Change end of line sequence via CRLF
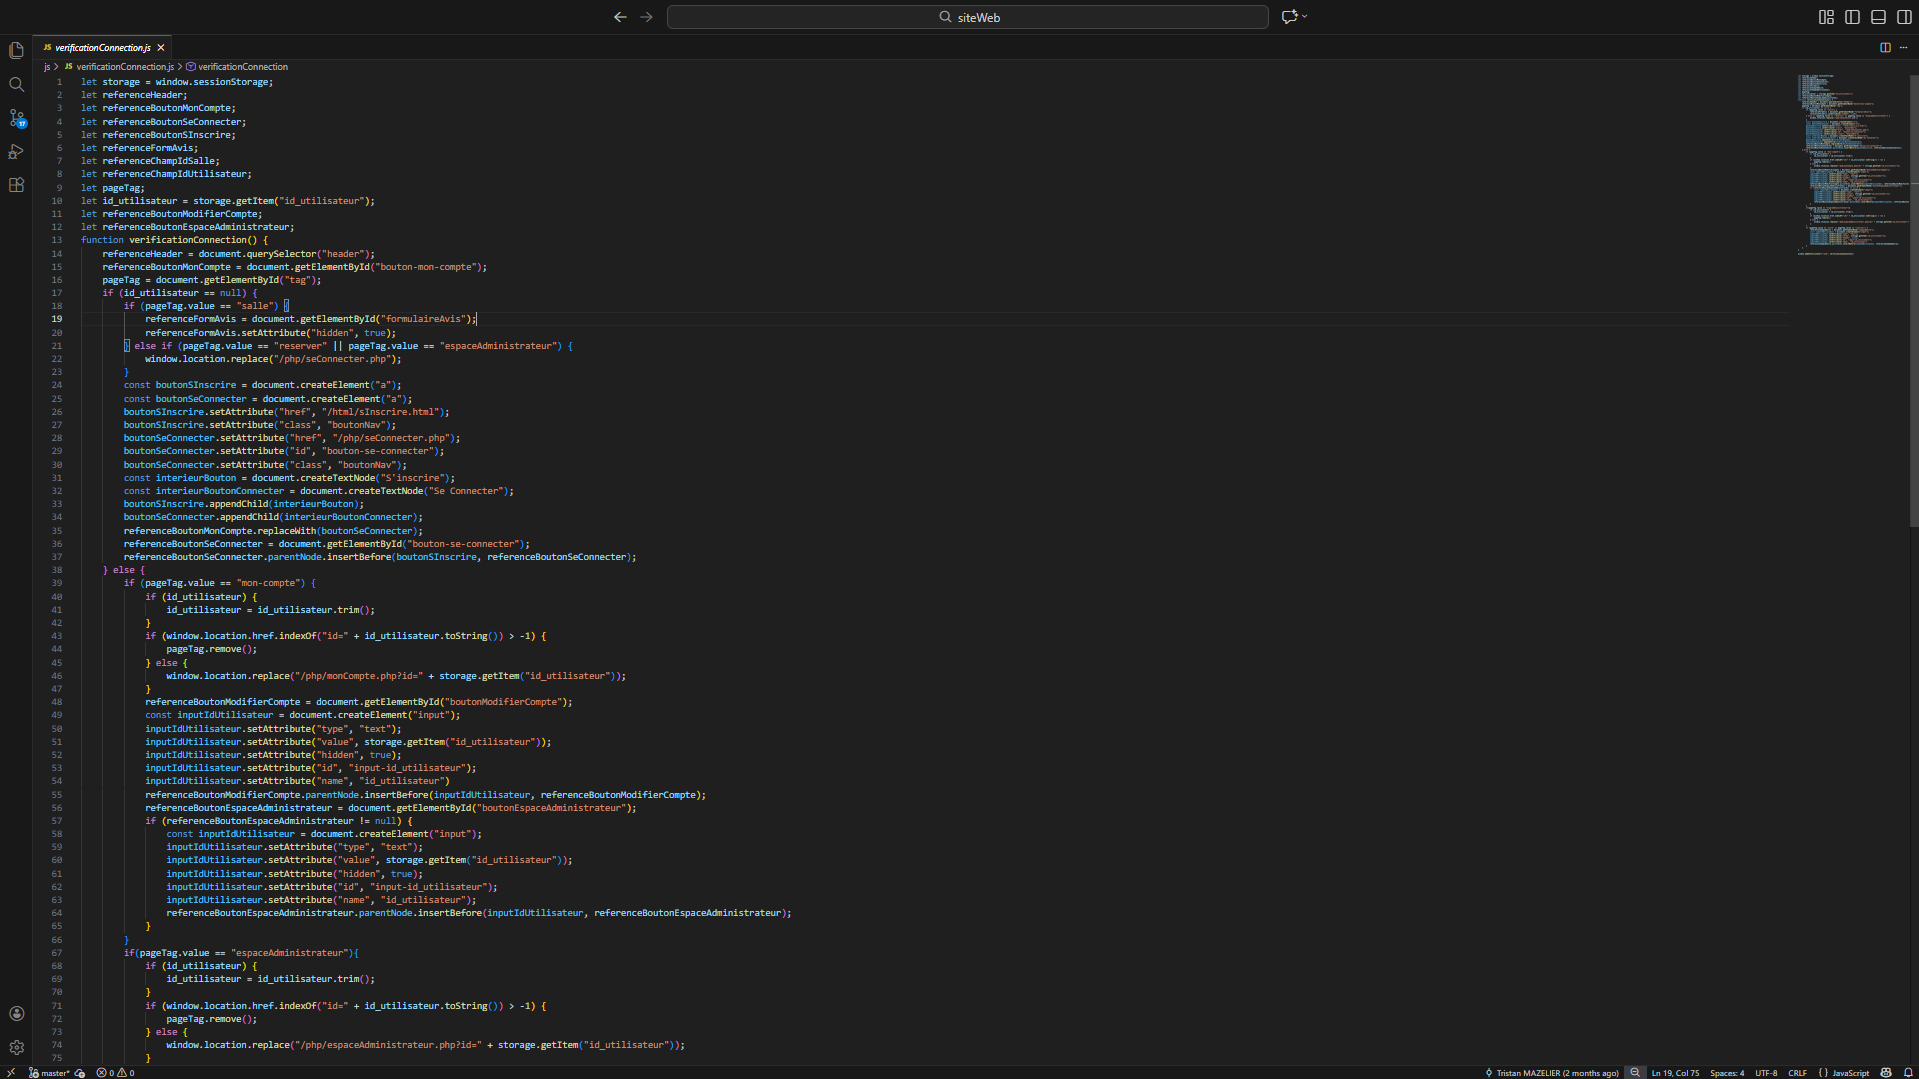1919x1079 pixels. coord(1797,1073)
